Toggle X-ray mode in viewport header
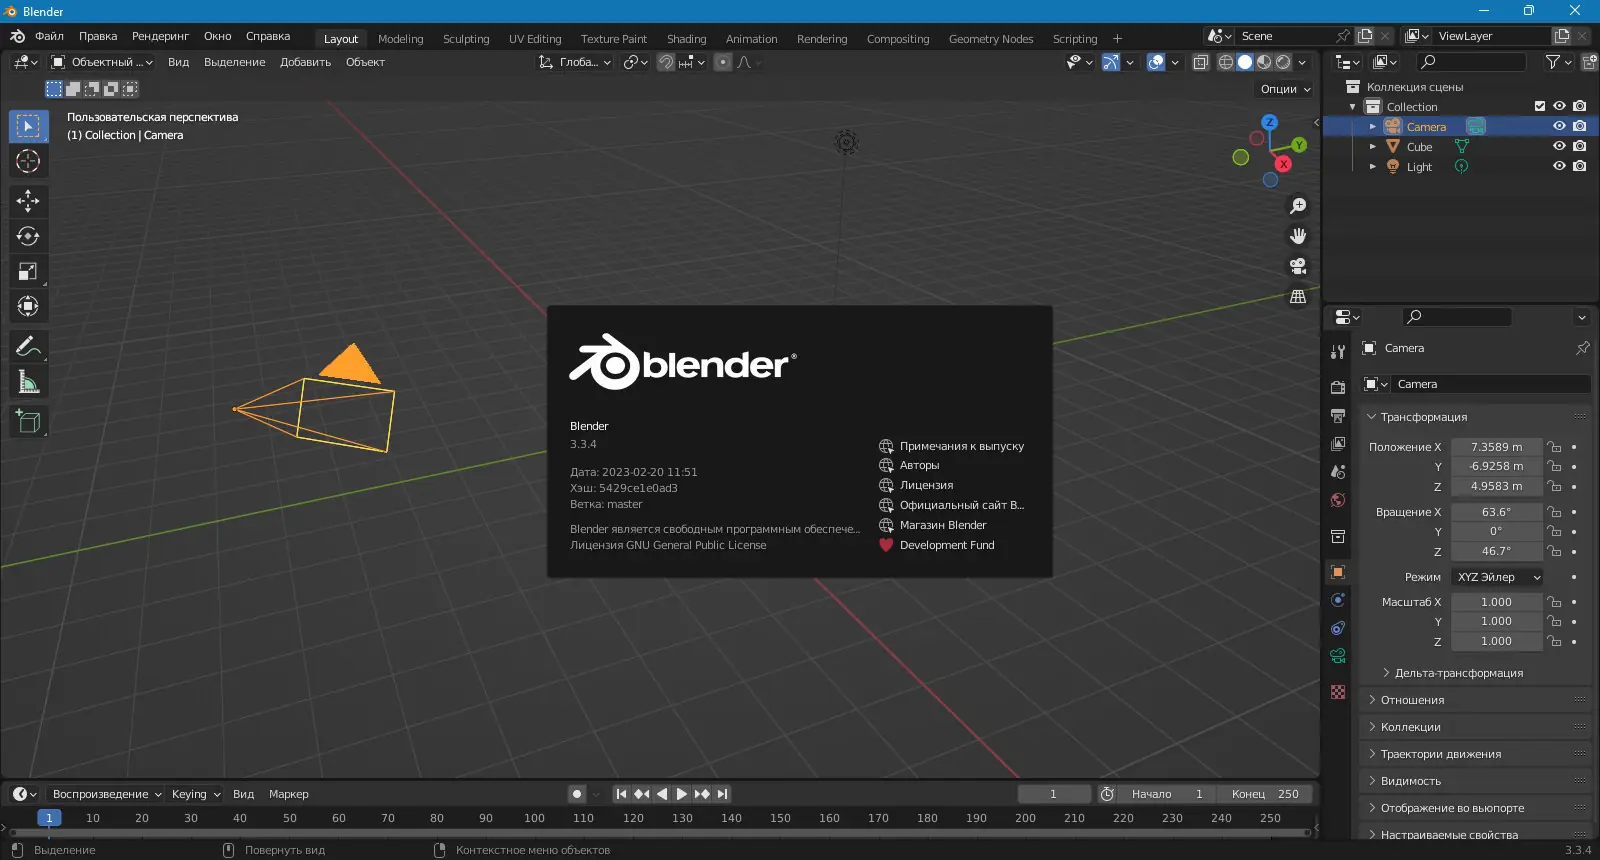The height and width of the screenshot is (860, 1600). point(1201,62)
